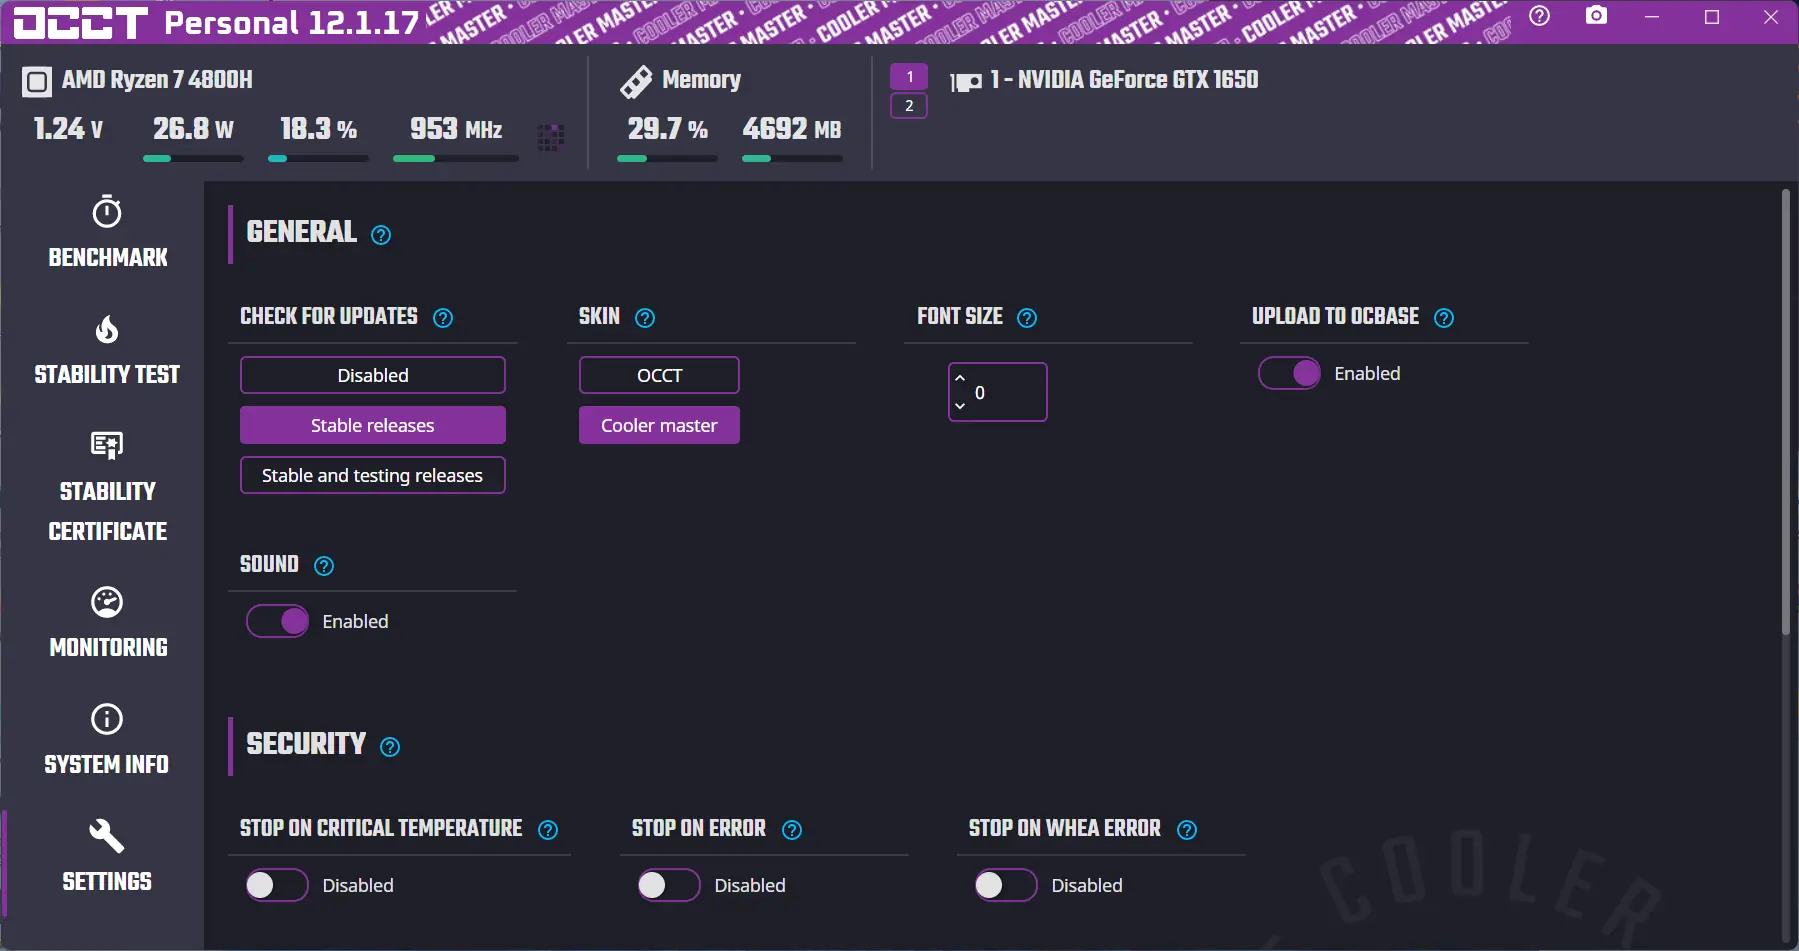Image resolution: width=1799 pixels, height=951 pixels.
Task: Open help for Stop on Critical Temperature
Action: (x=548, y=830)
